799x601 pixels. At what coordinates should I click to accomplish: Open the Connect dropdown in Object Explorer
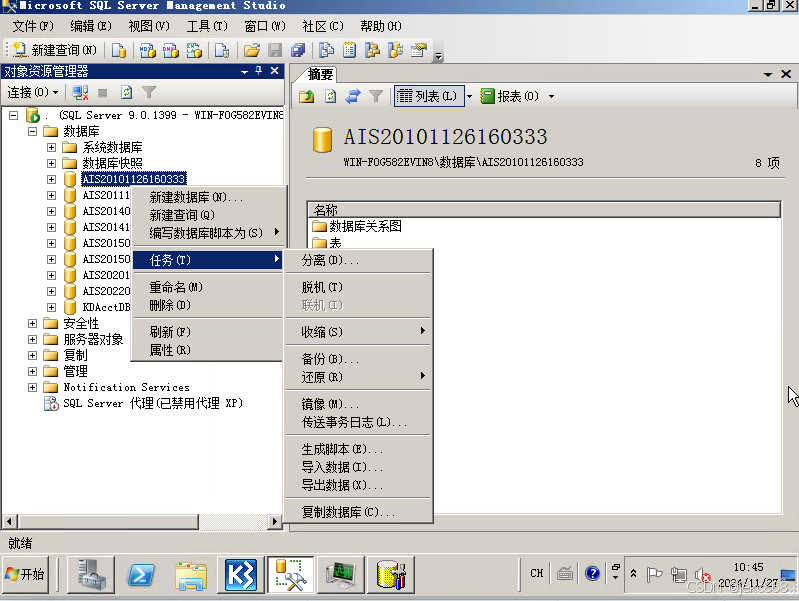33,92
